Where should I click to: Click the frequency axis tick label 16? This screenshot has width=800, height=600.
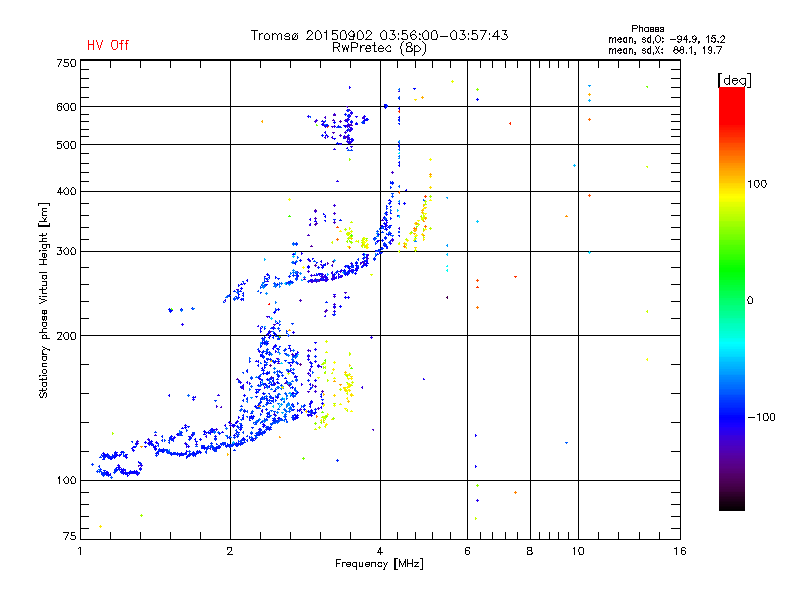click(680, 551)
